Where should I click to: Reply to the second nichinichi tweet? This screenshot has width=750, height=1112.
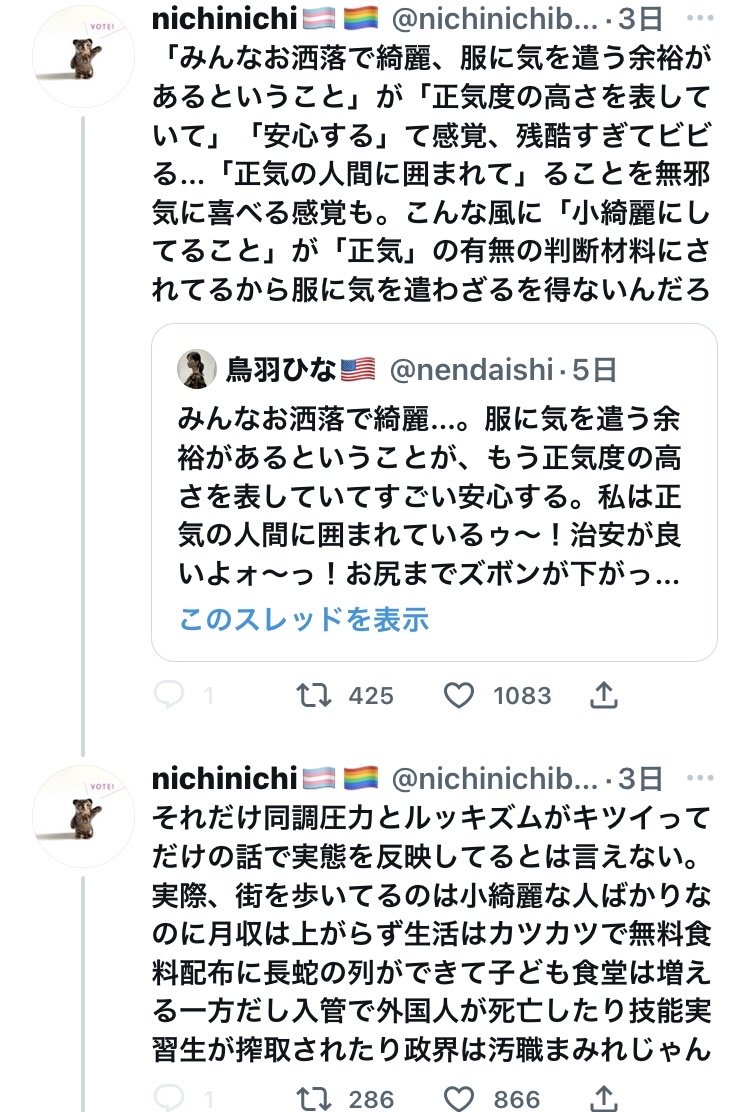(x=172, y=1100)
